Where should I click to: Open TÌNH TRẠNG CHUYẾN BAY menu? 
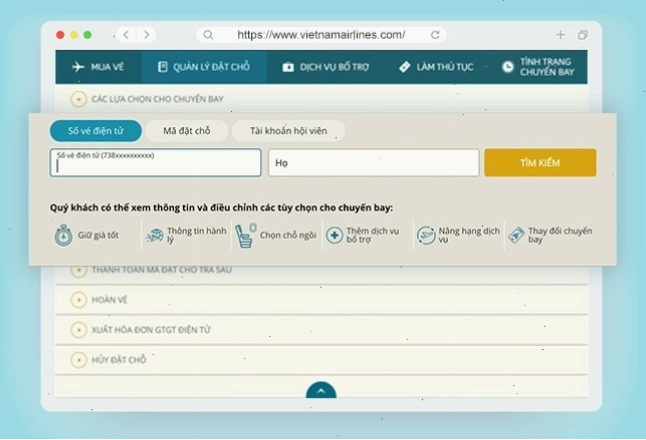(538, 67)
